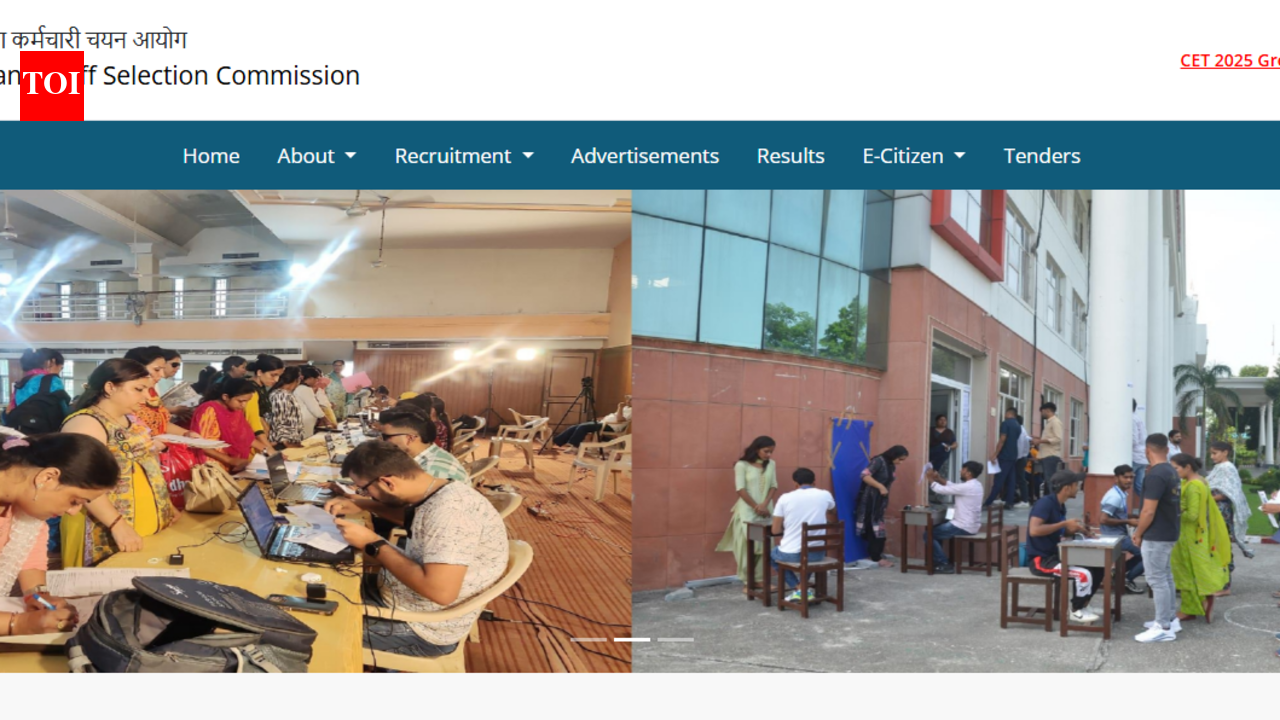The width and height of the screenshot is (1280, 720).
Task: Click the caret arrow beside E-Citizen
Action: click(960, 156)
